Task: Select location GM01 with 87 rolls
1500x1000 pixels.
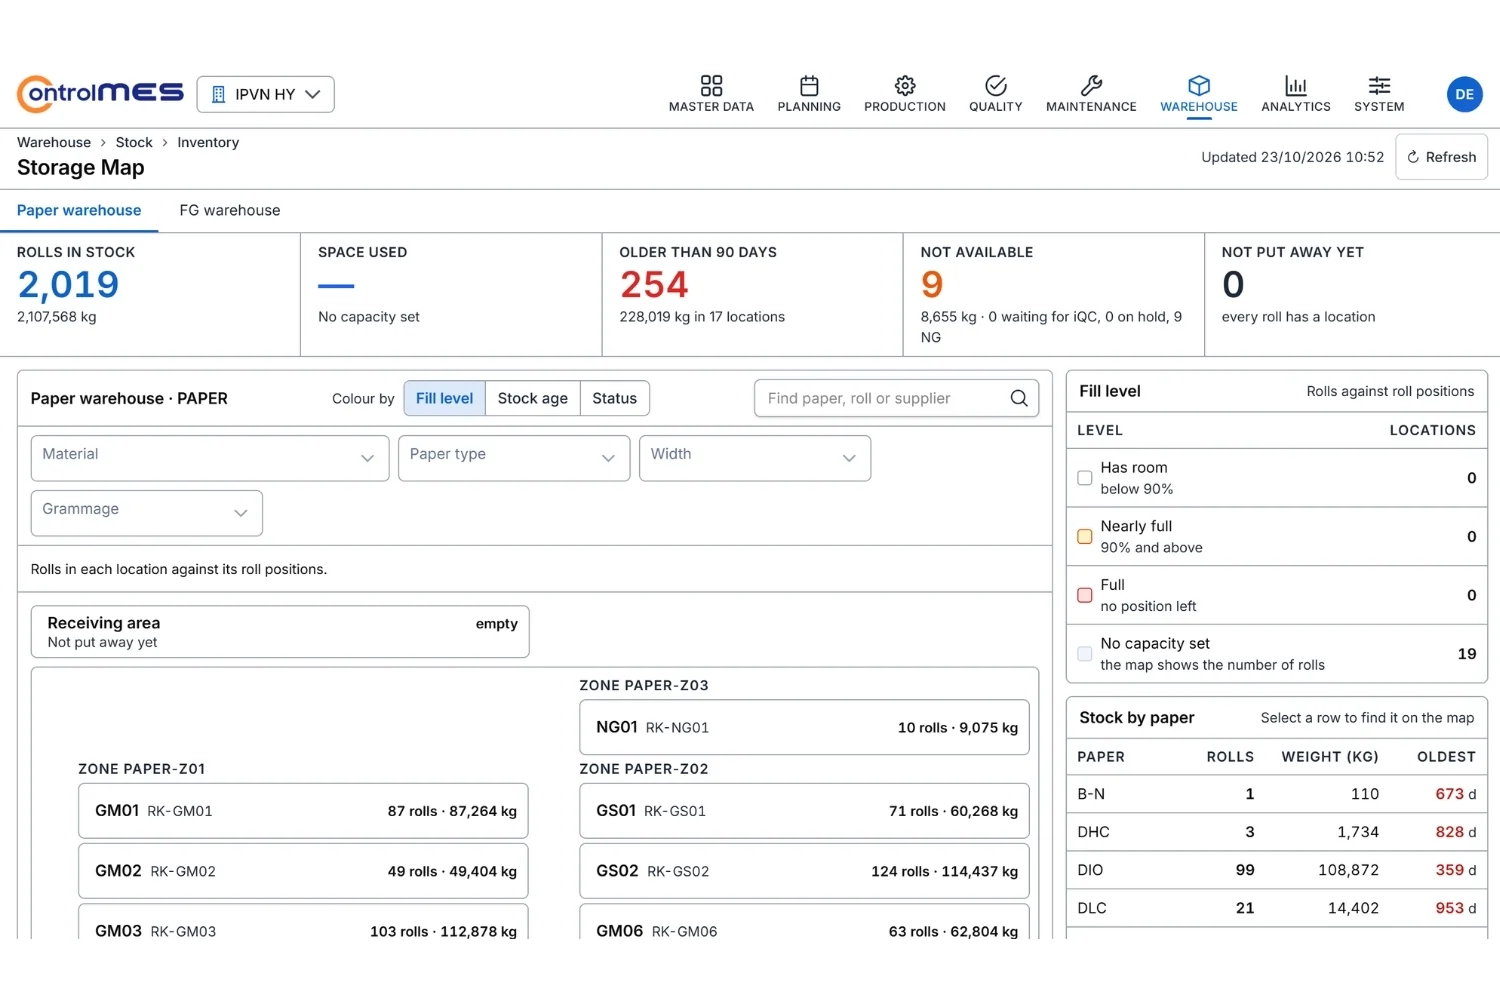Action: pyautogui.click(x=303, y=811)
